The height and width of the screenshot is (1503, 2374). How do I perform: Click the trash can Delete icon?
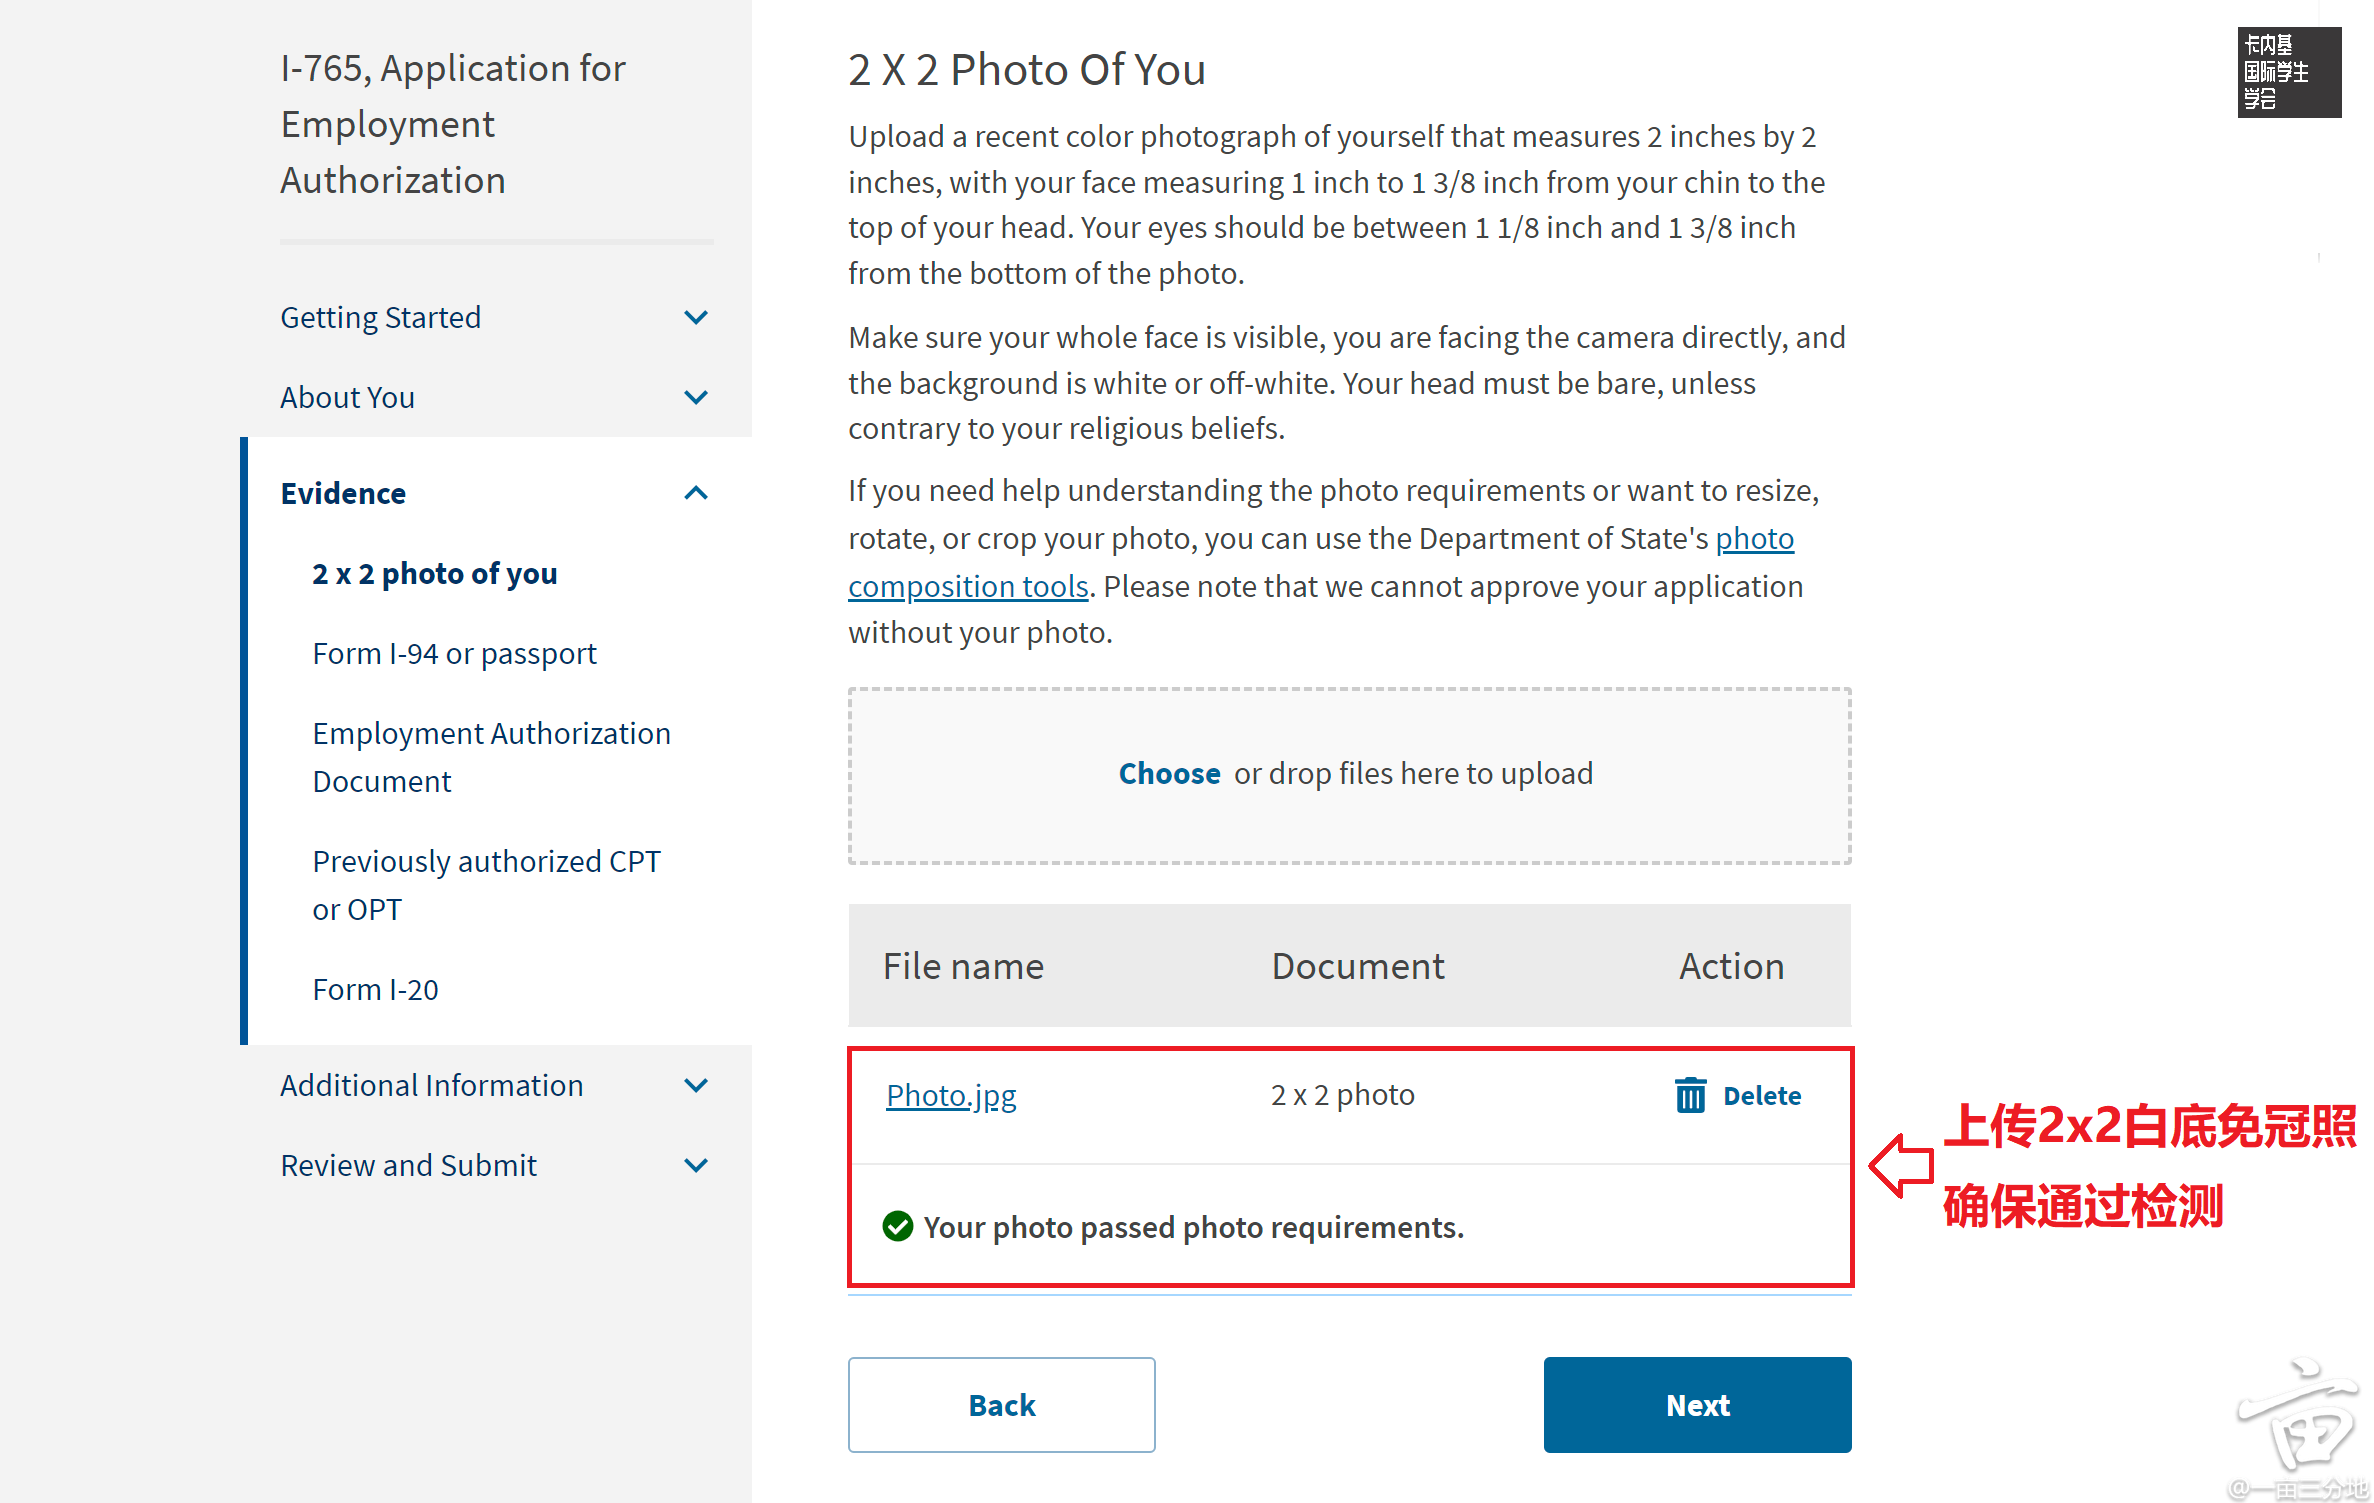tap(1690, 1095)
